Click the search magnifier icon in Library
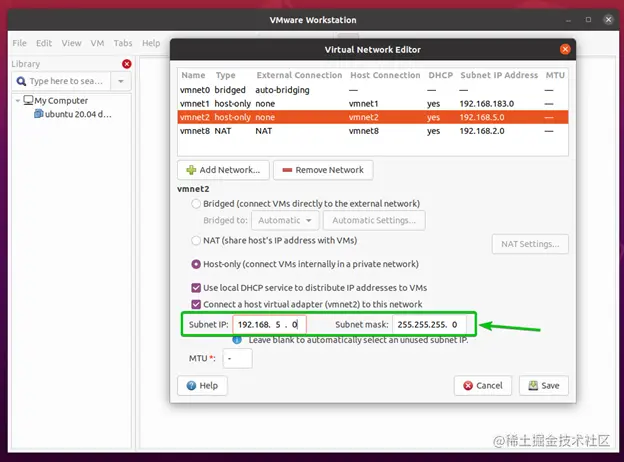This screenshot has height=462, width=624. pyautogui.click(x=21, y=81)
